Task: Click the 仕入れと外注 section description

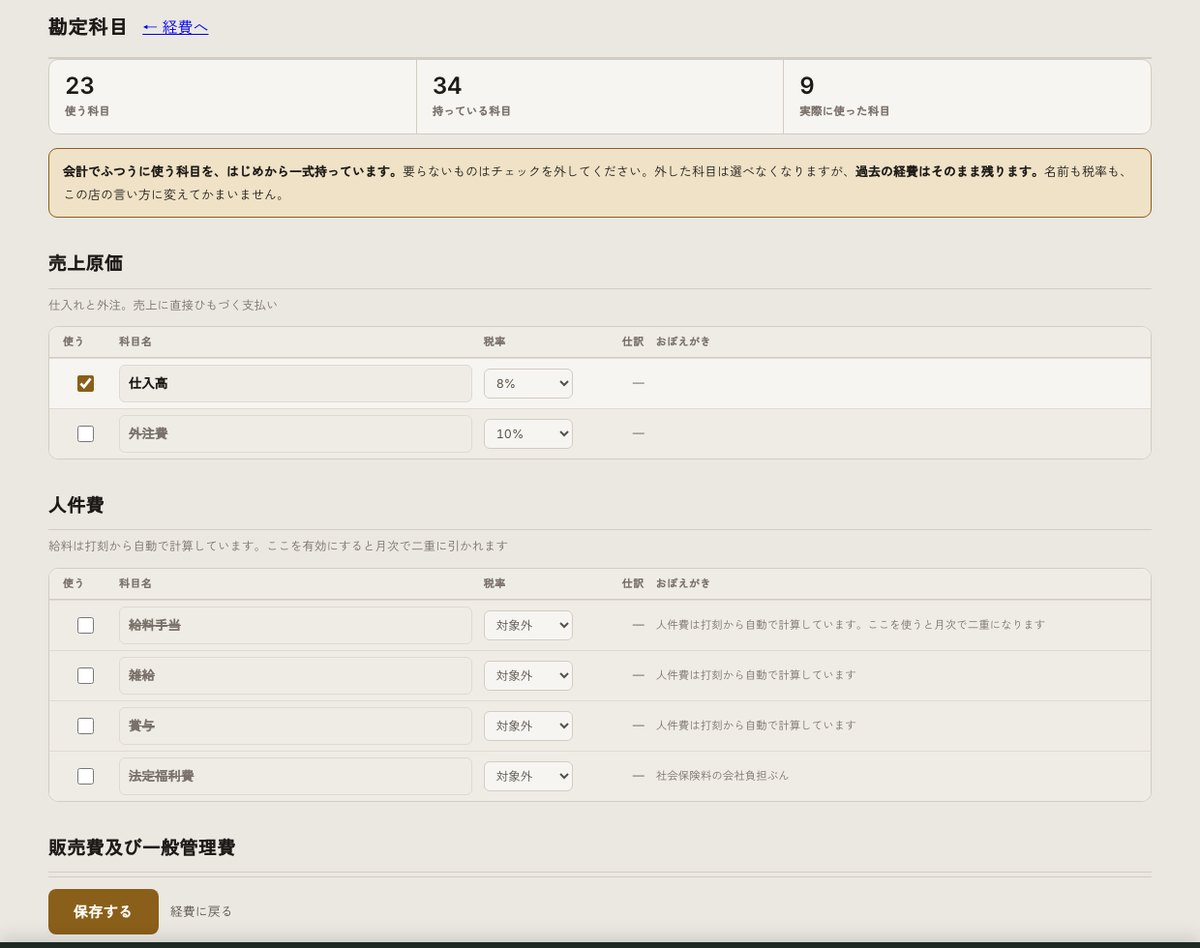Action: 163,305
